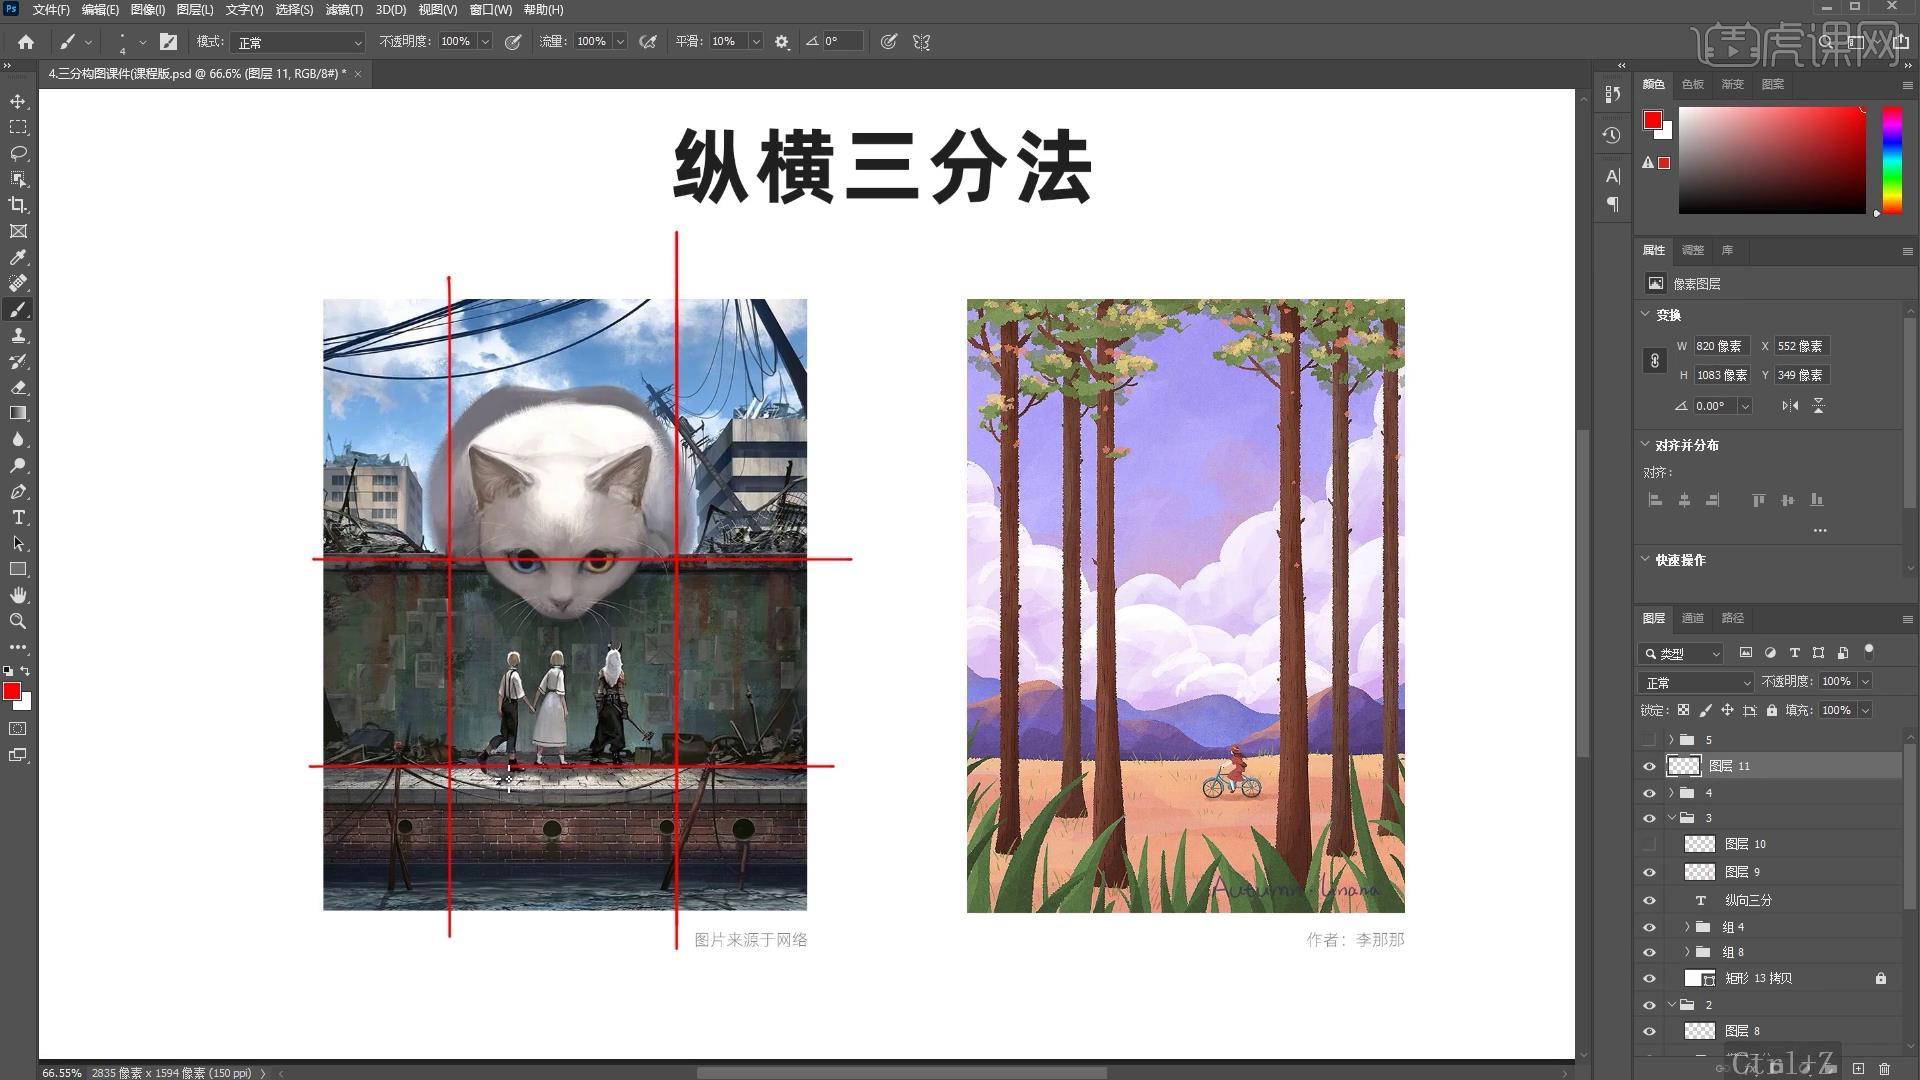The width and height of the screenshot is (1920, 1080).
Task: Click width field 820 像素
Action: (x=1722, y=346)
